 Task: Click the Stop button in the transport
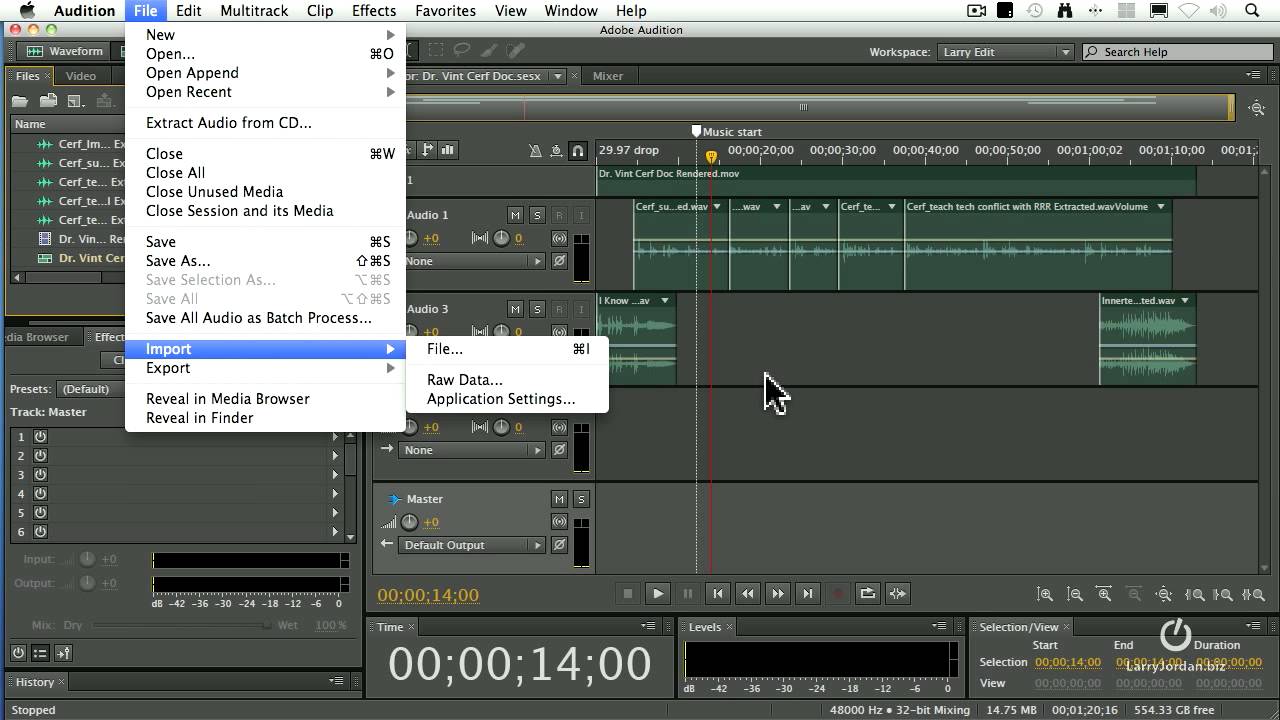[x=628, y=594]
